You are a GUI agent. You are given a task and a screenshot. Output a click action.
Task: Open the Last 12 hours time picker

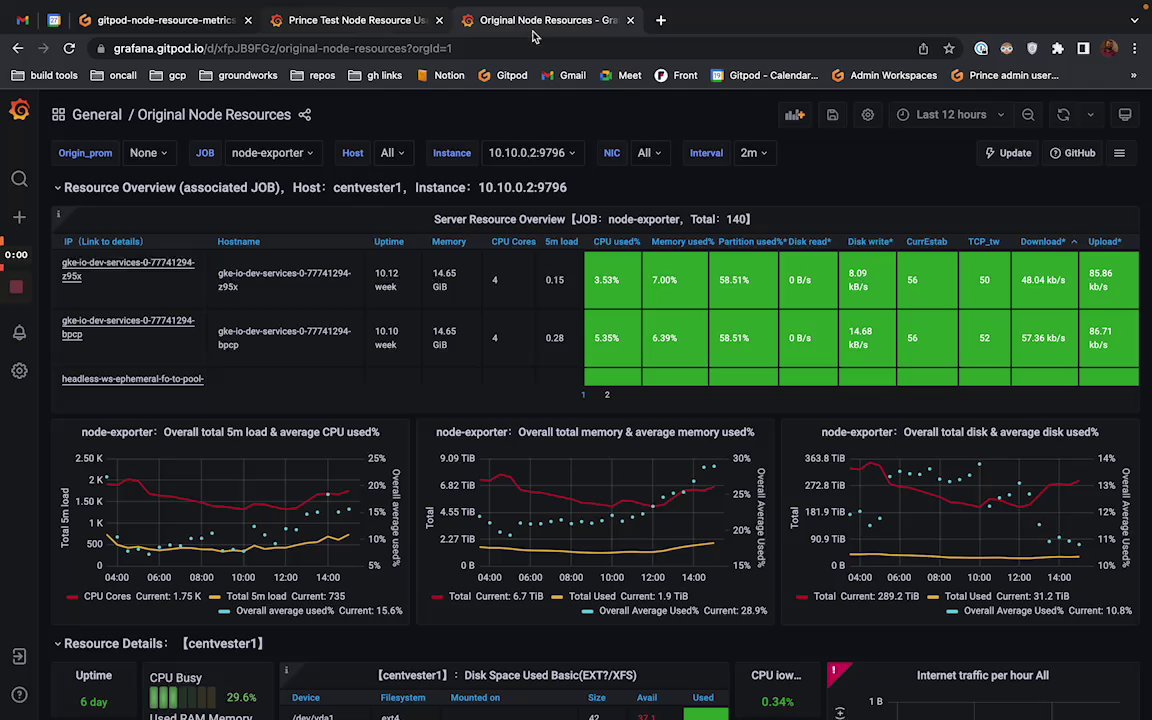(951, 115)
